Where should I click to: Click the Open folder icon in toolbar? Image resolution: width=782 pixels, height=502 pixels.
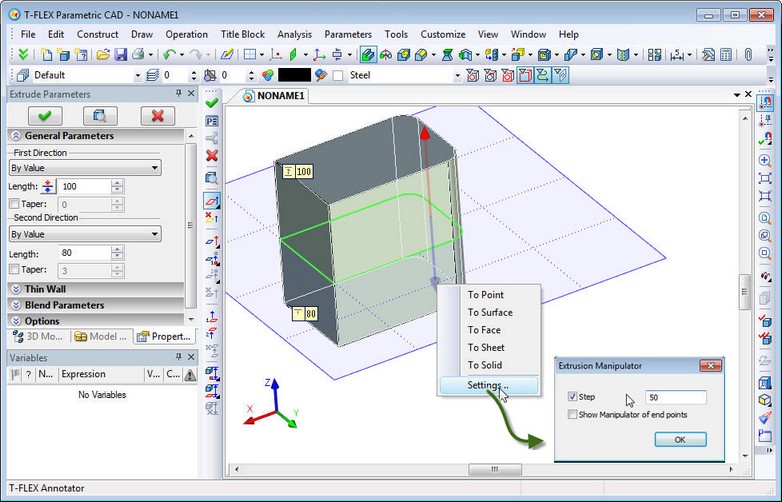coord(102,55)
